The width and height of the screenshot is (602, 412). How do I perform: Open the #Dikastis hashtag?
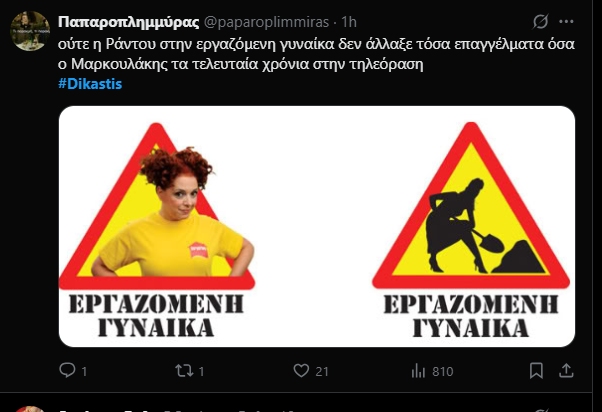pos(90,84)
